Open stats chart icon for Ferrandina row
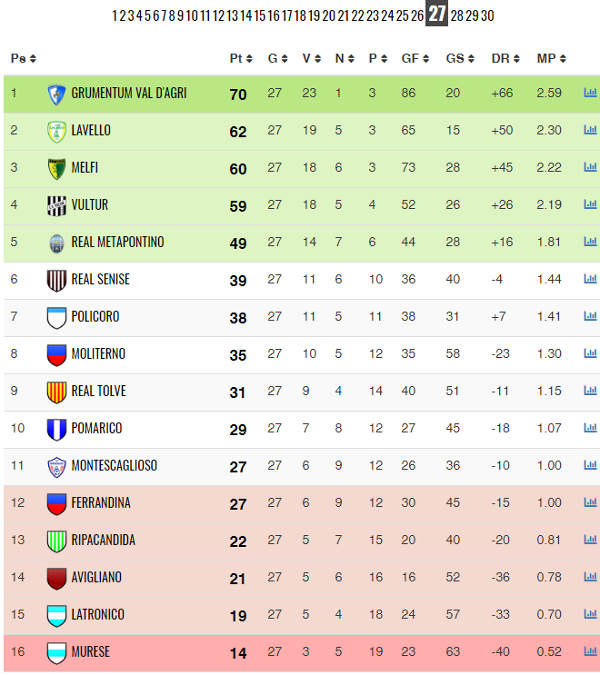 (590, 502)
